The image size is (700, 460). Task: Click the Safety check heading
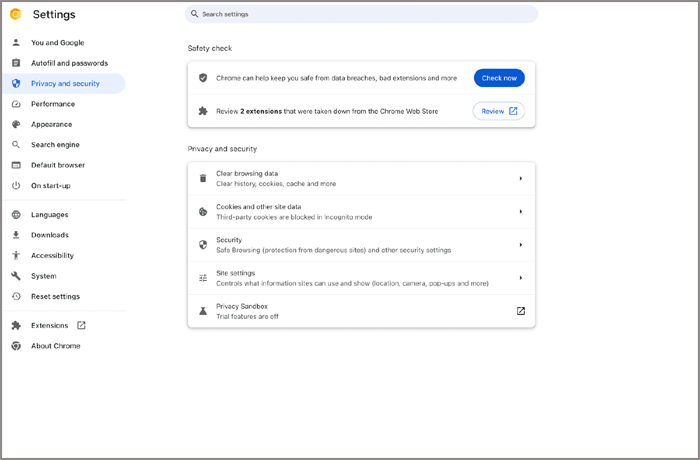[210, 48]
